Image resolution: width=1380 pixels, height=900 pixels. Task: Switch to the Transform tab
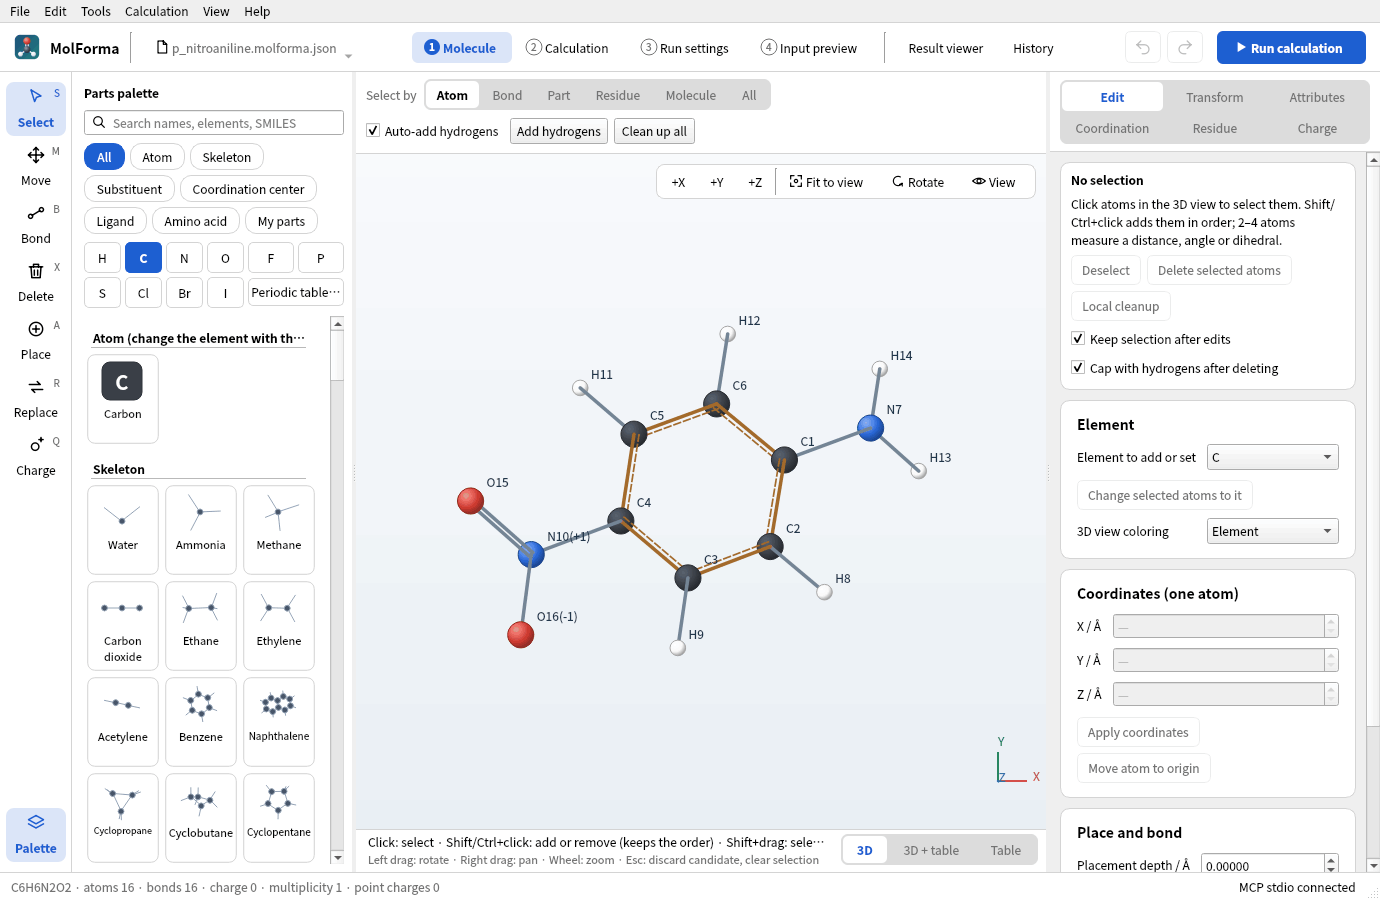[x=1215, y=97]
